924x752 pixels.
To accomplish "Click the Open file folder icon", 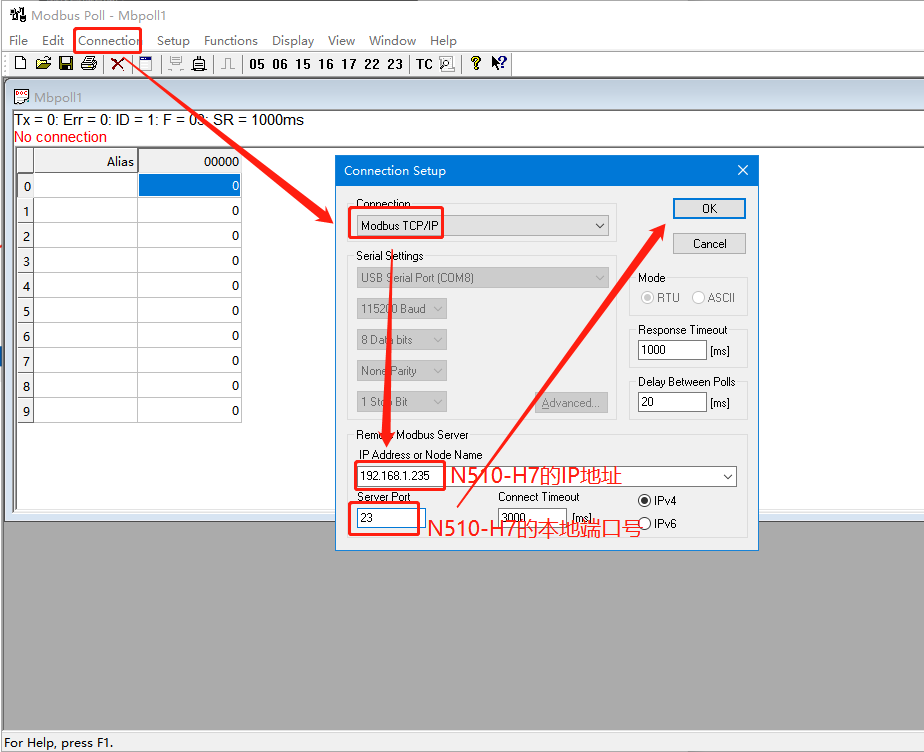I will pyautogui.click(x=43, y=64).
